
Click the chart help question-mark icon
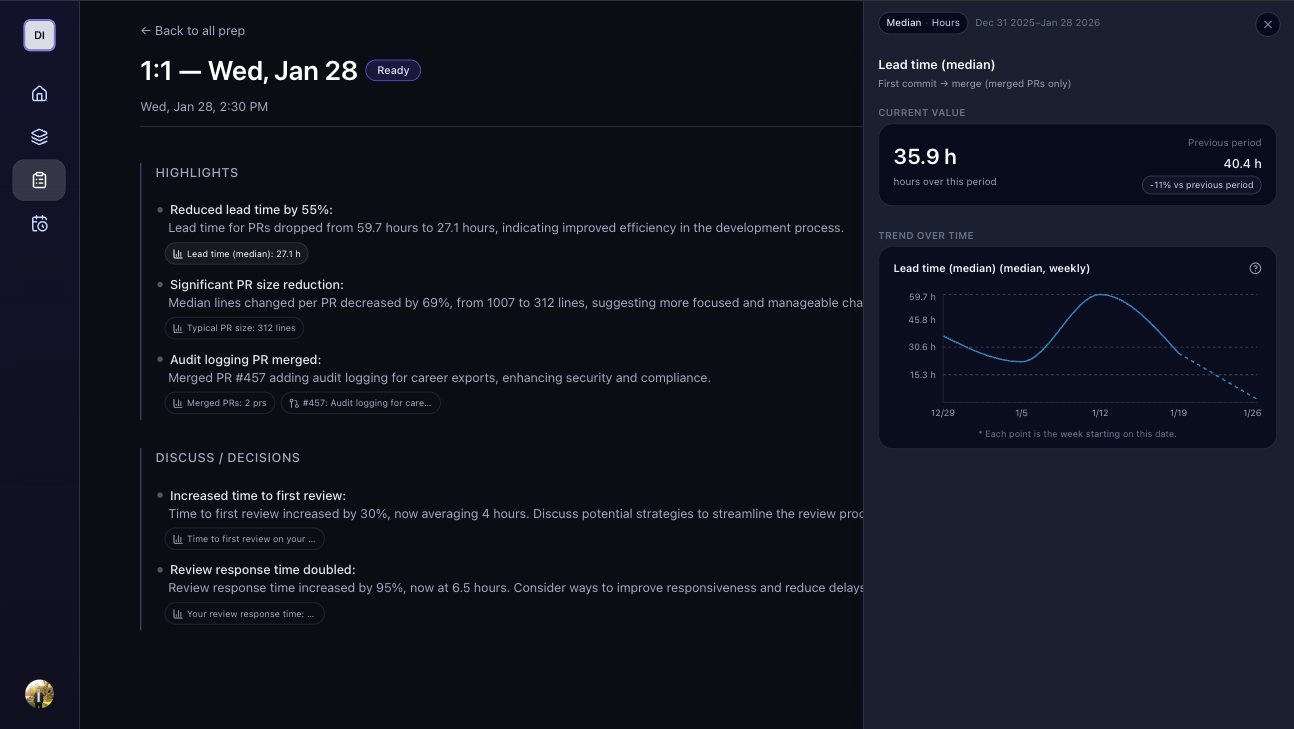(1255, 268)
